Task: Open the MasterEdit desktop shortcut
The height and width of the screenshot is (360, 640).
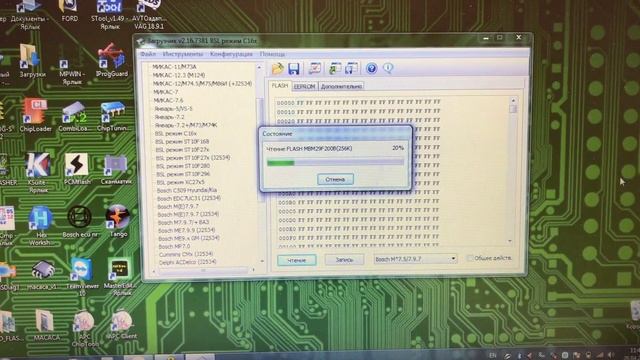Action: [x=120, y=276]
